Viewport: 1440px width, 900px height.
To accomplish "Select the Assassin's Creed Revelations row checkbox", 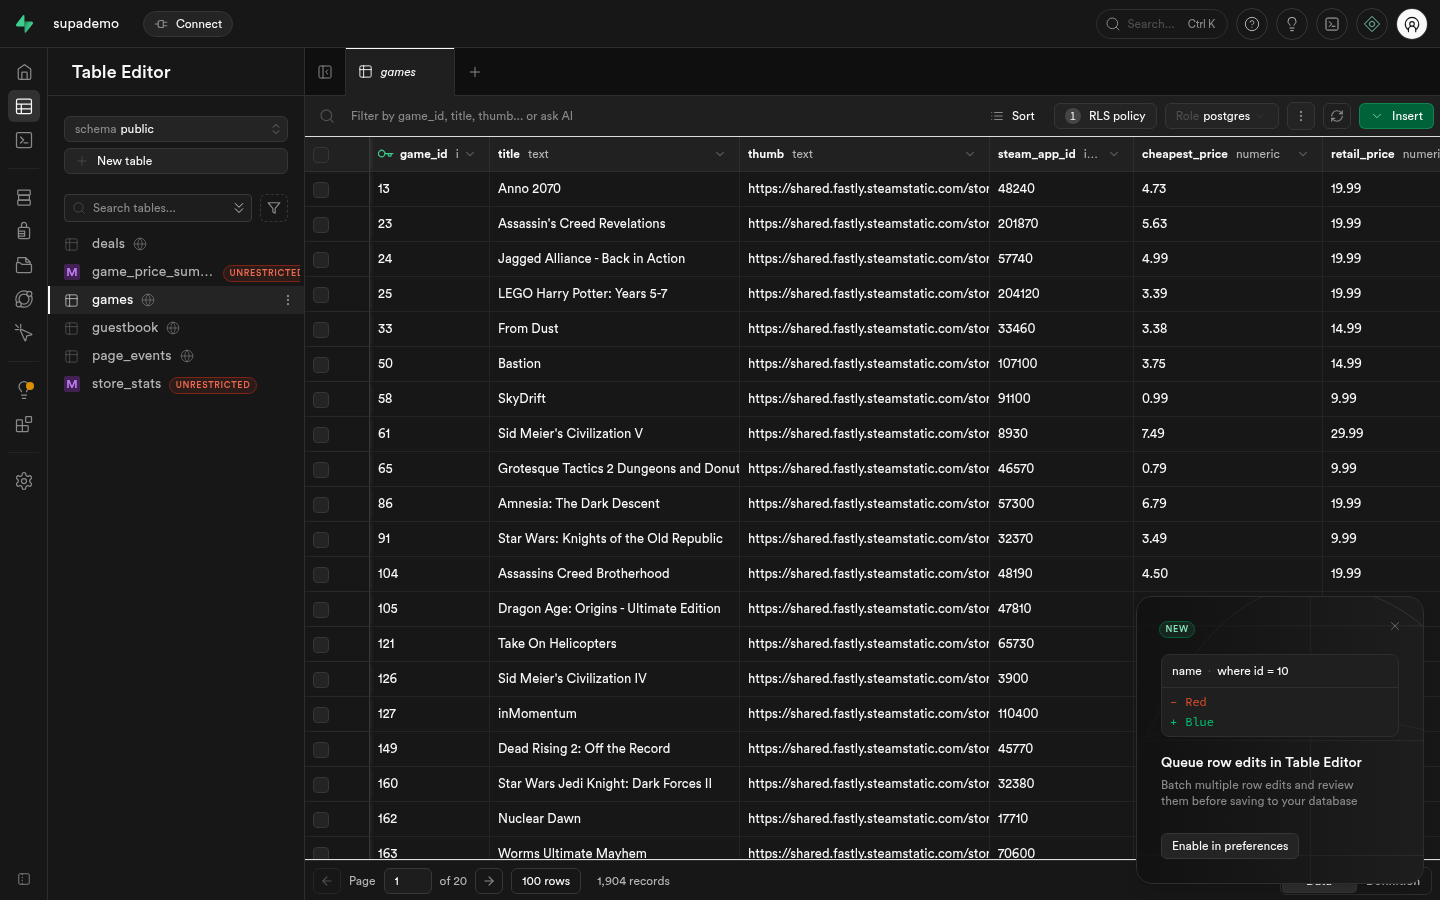I will (x=321, y=224).
